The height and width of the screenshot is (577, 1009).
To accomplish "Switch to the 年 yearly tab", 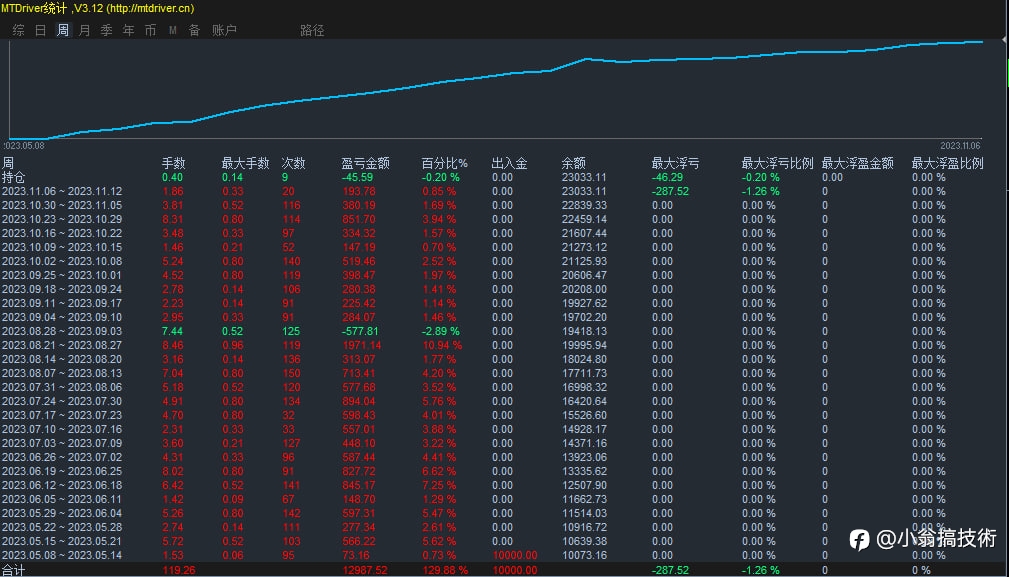I will [x=129, y=30].
